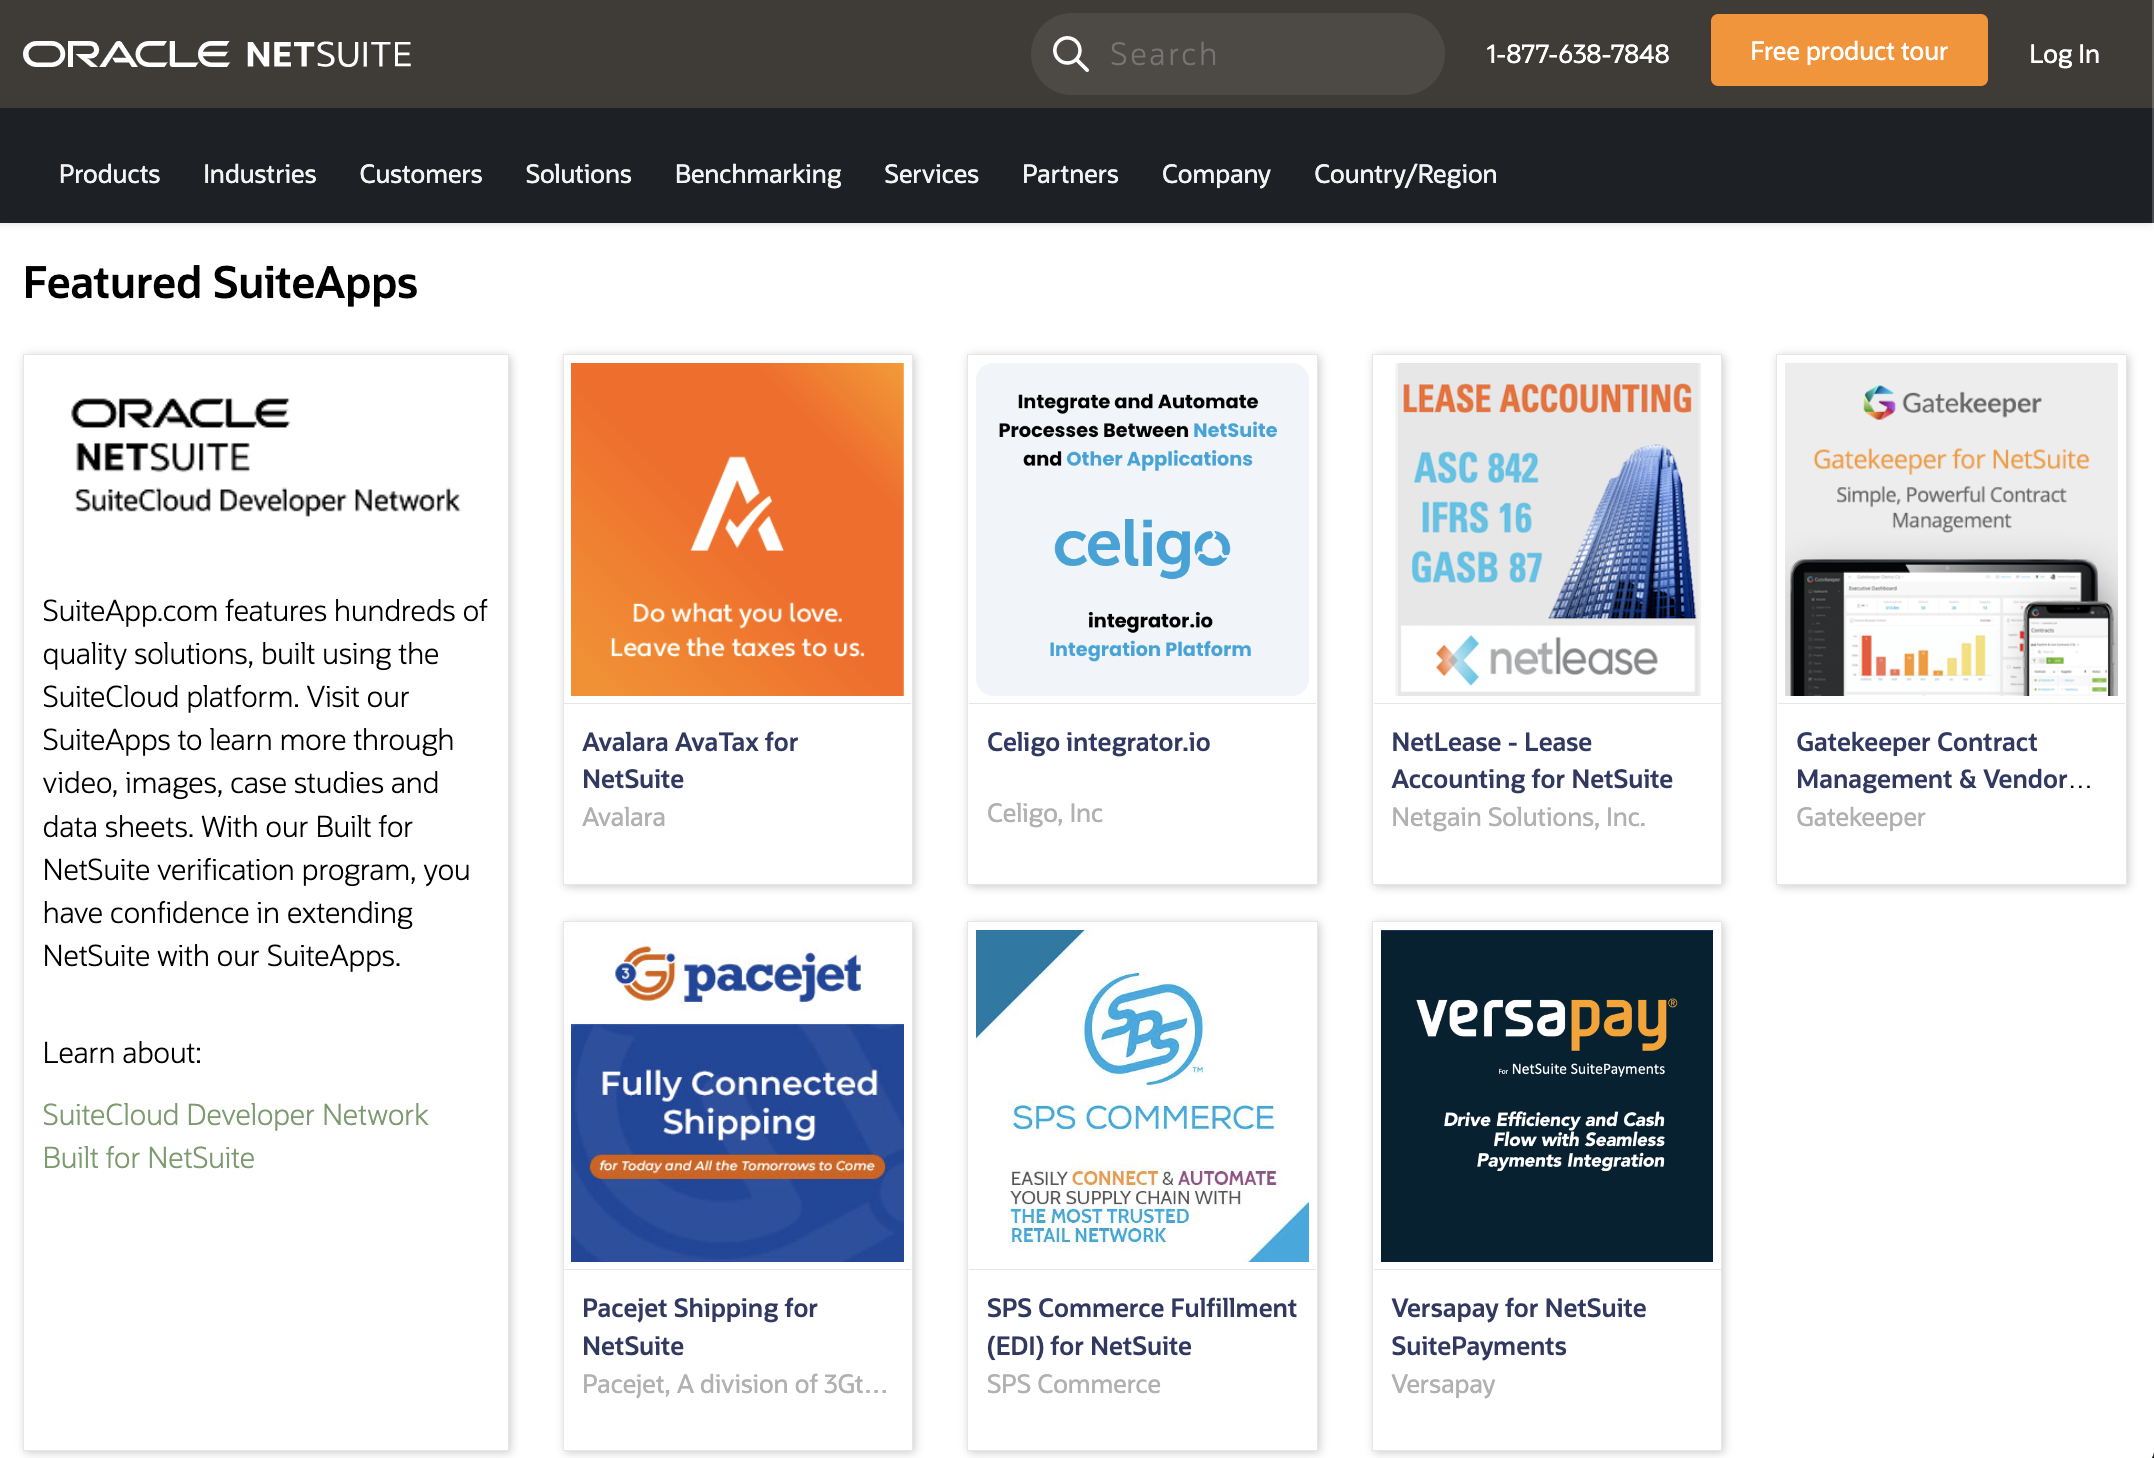
Task: Open the Industries navigation dropdown
Action: click(x=259, y=173)
